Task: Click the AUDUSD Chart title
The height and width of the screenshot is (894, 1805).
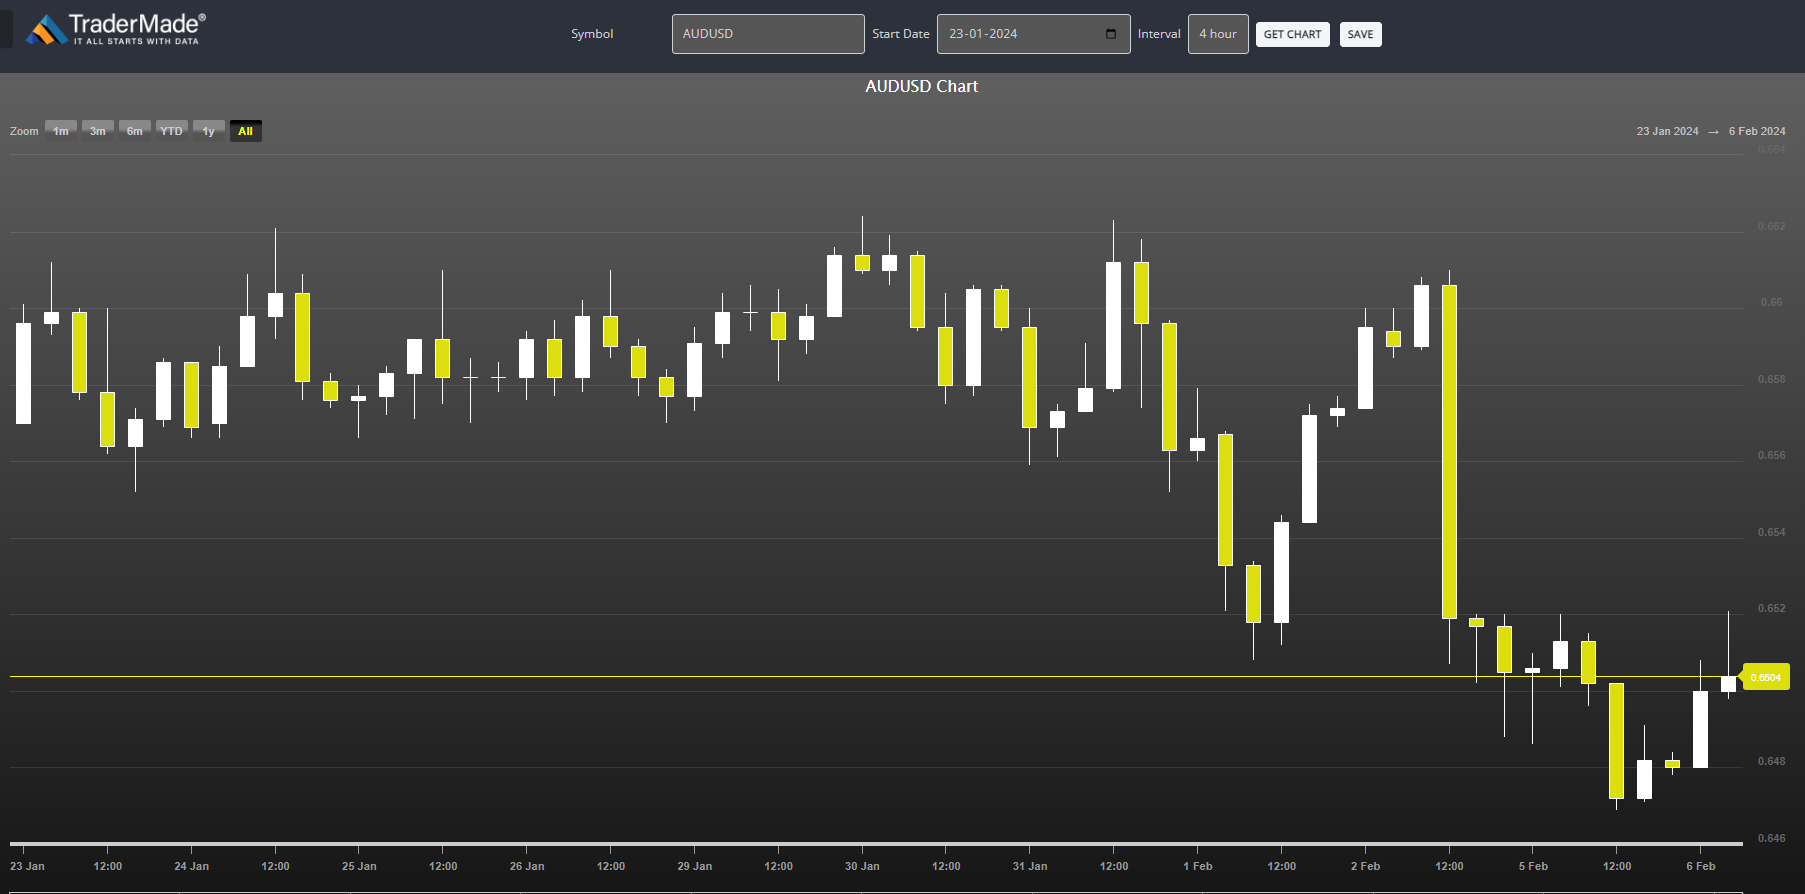Action: (x=922, y=86)
